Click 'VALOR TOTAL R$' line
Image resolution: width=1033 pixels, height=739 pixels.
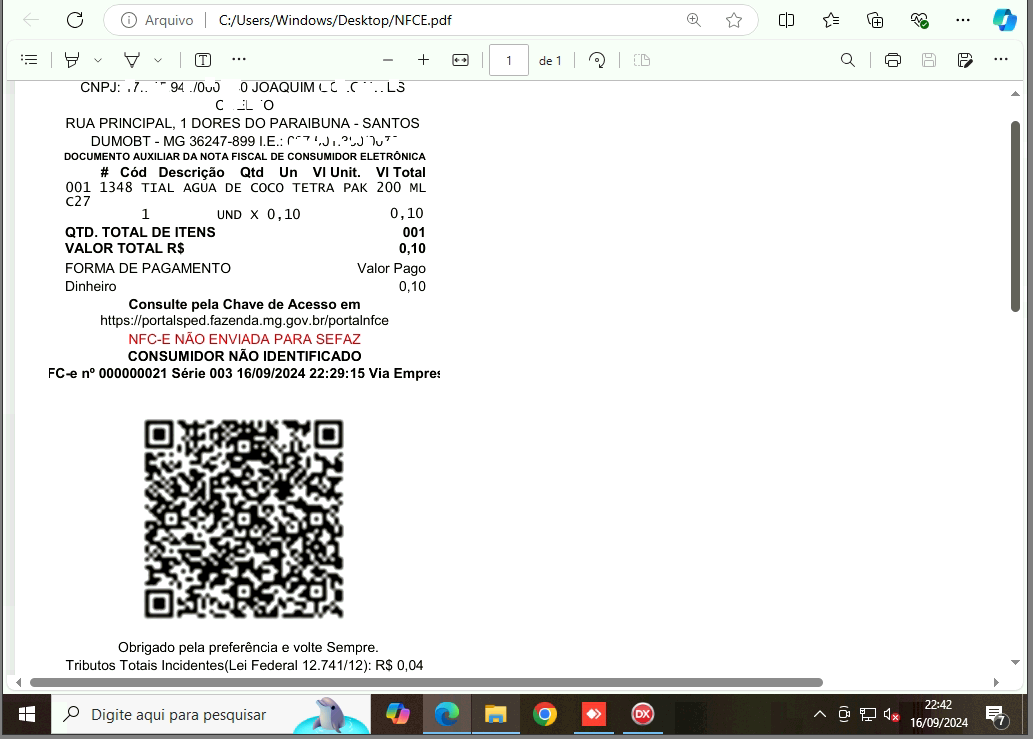pos(245,248)
